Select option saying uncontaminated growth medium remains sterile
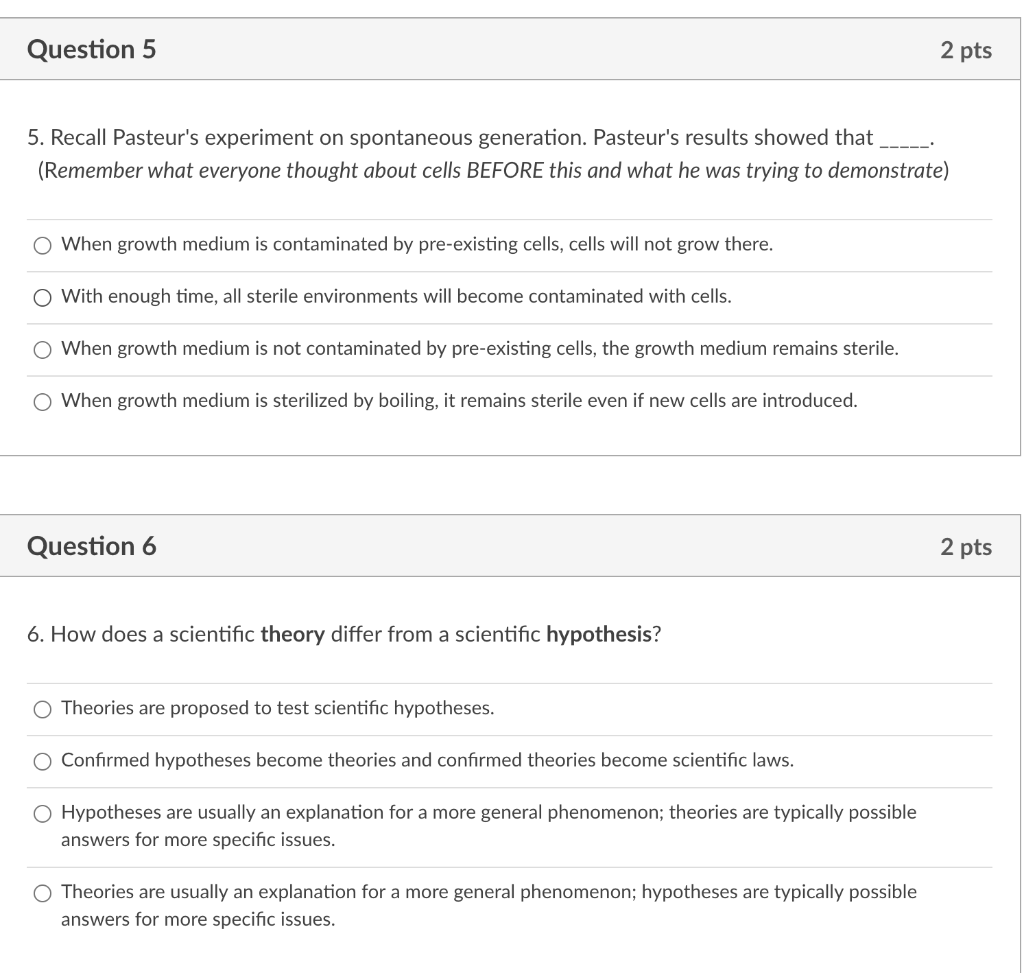Viewport: 1024px width, 973px height. tap(43, 349)
